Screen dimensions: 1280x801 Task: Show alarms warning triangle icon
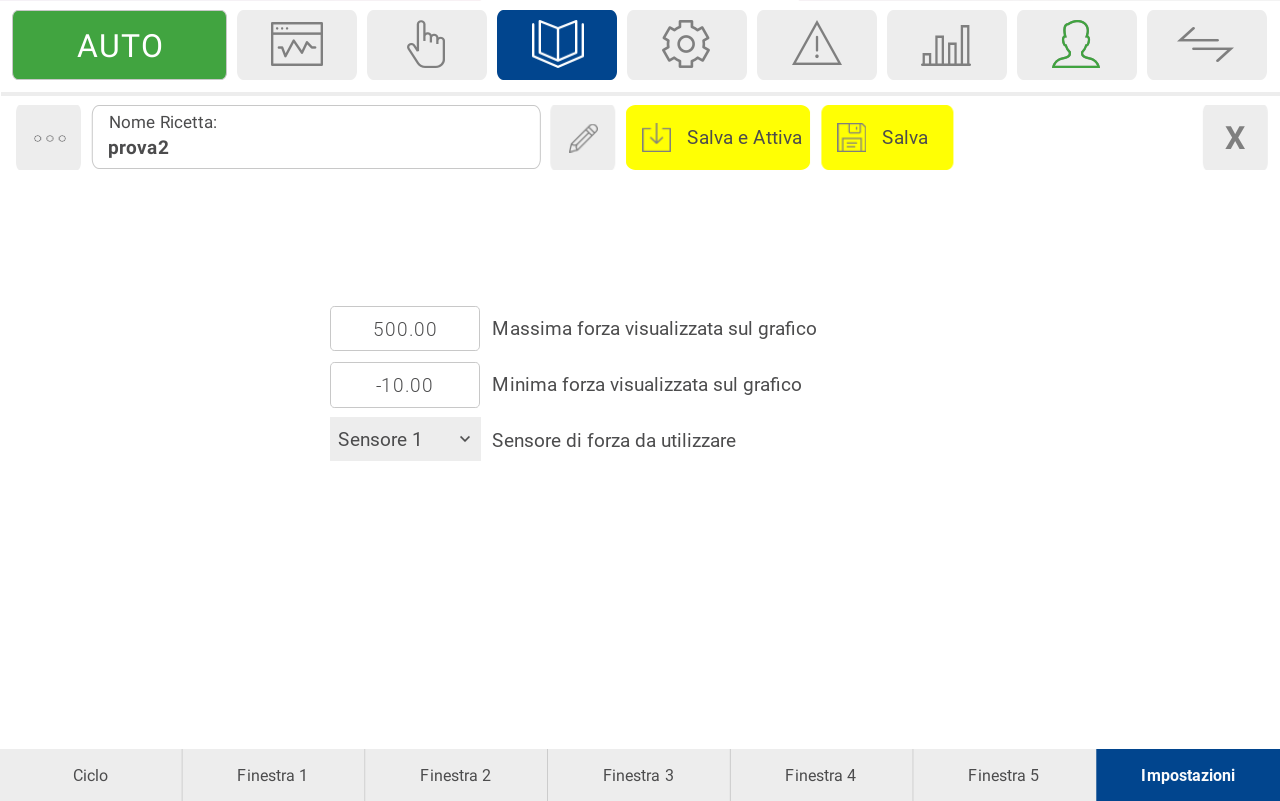(817, 45)
